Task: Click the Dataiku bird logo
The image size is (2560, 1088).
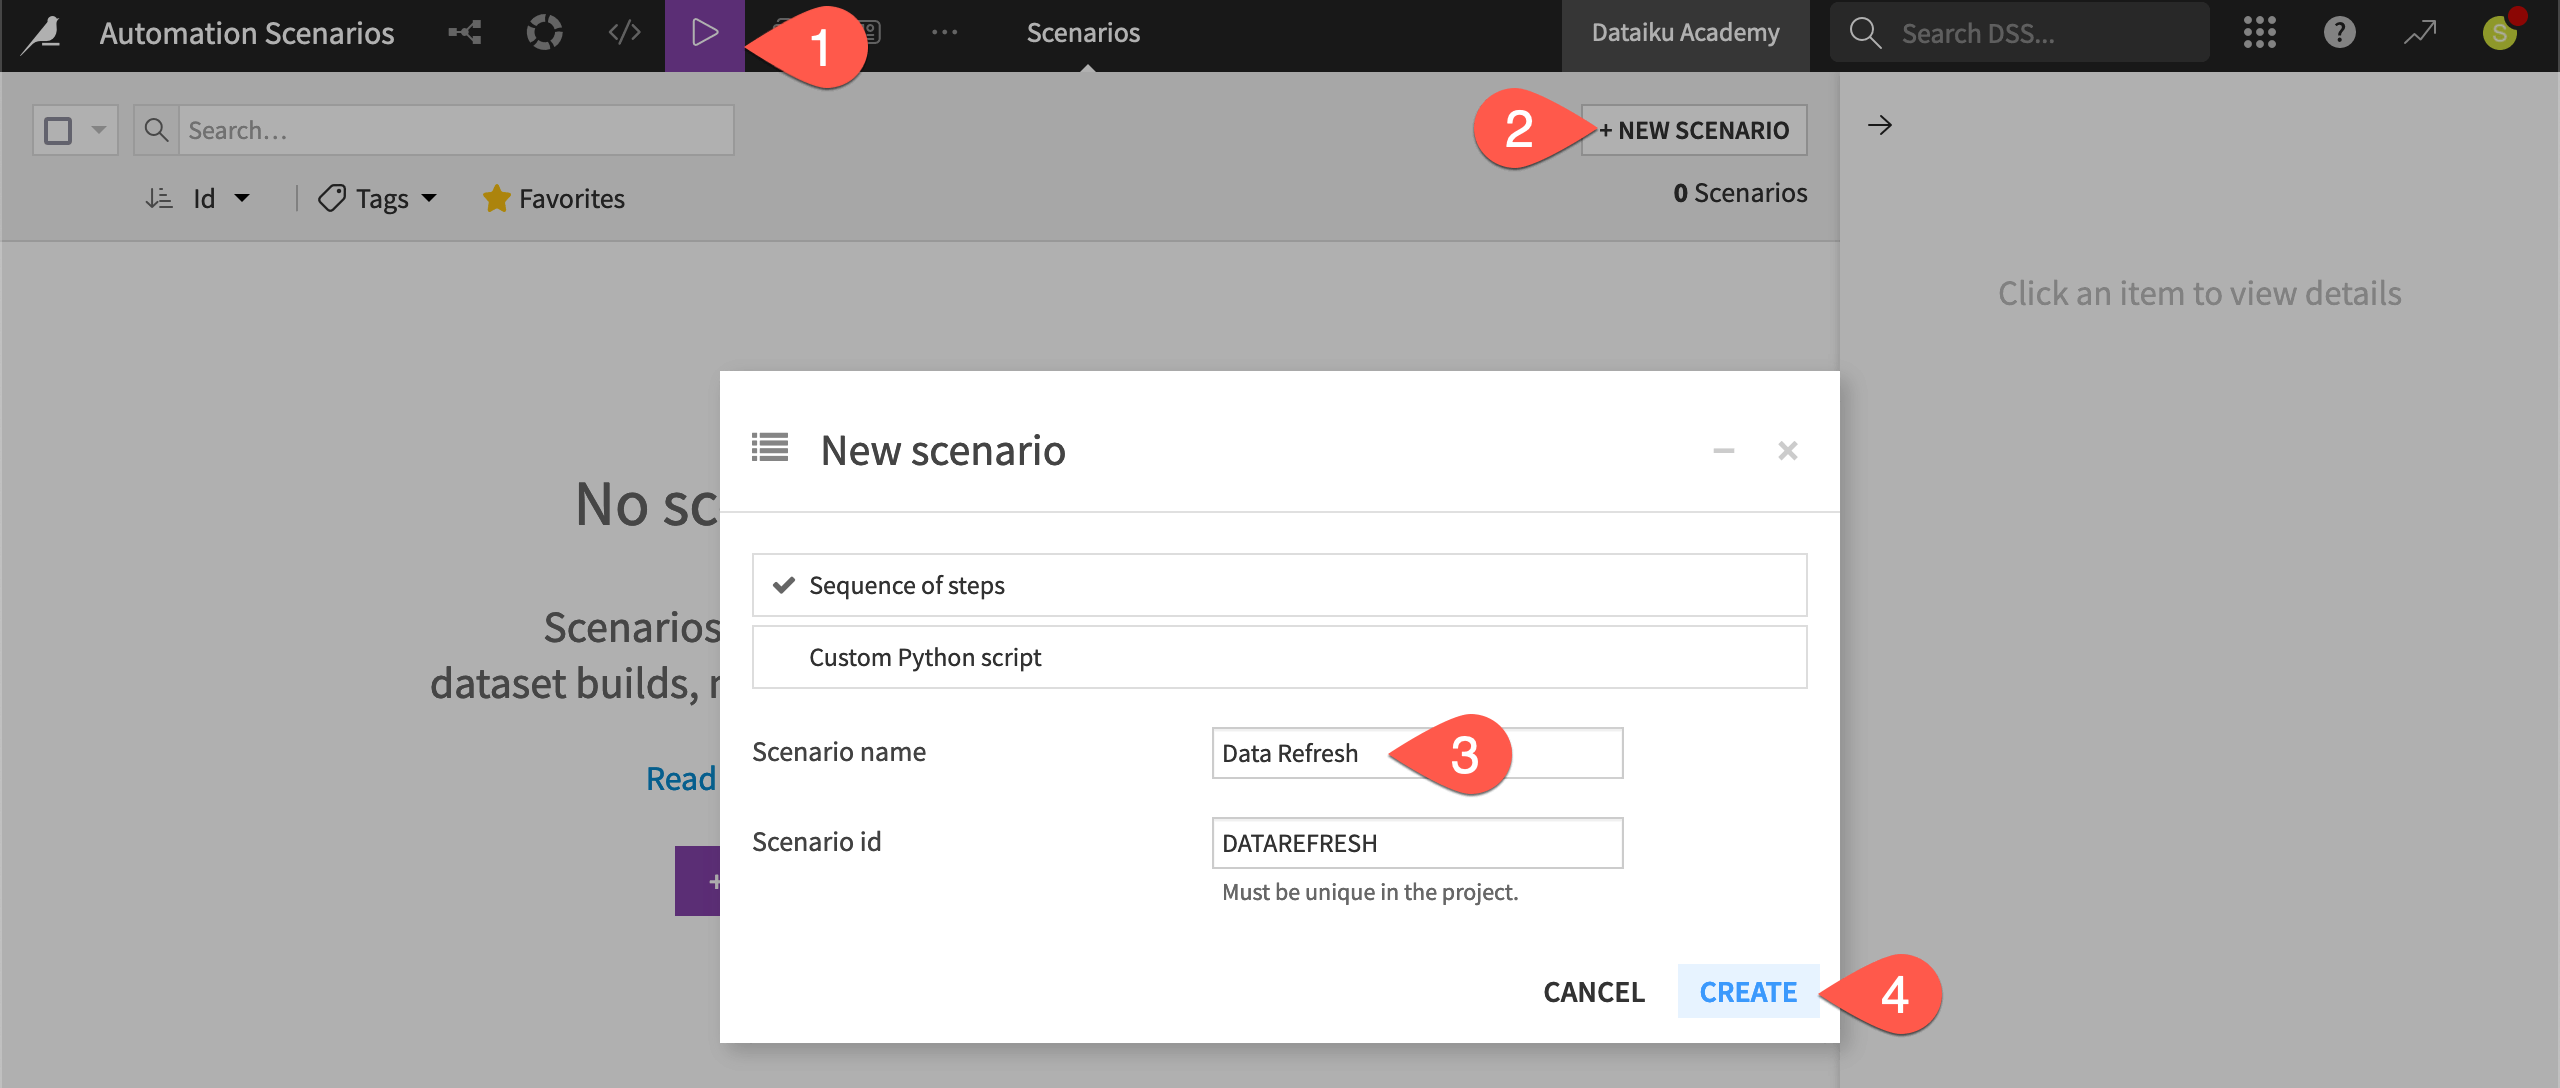Action: point(40,31)
